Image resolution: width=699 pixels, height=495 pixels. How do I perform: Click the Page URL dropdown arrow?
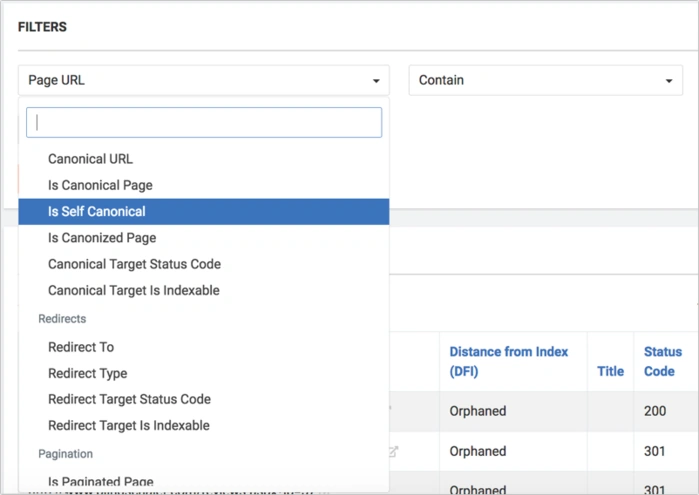[x=376, y=81]
